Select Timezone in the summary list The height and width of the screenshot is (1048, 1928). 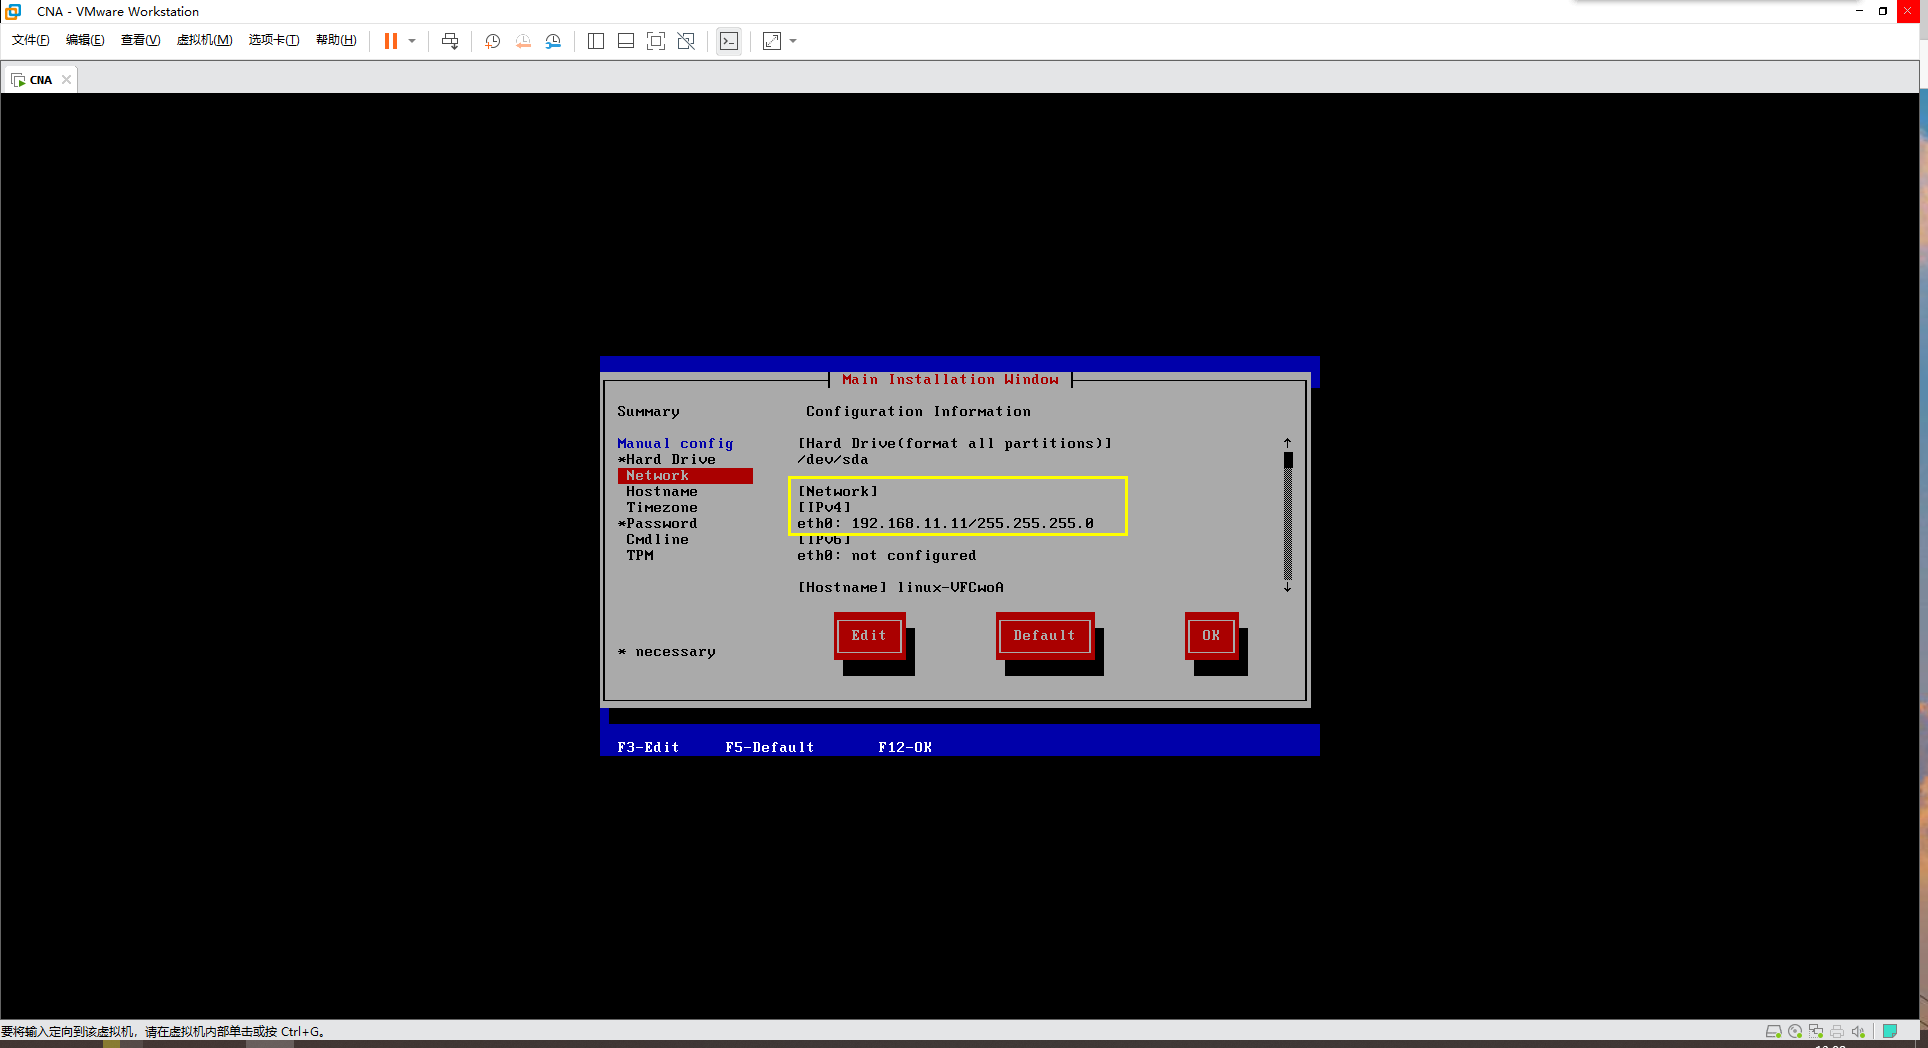662,508
